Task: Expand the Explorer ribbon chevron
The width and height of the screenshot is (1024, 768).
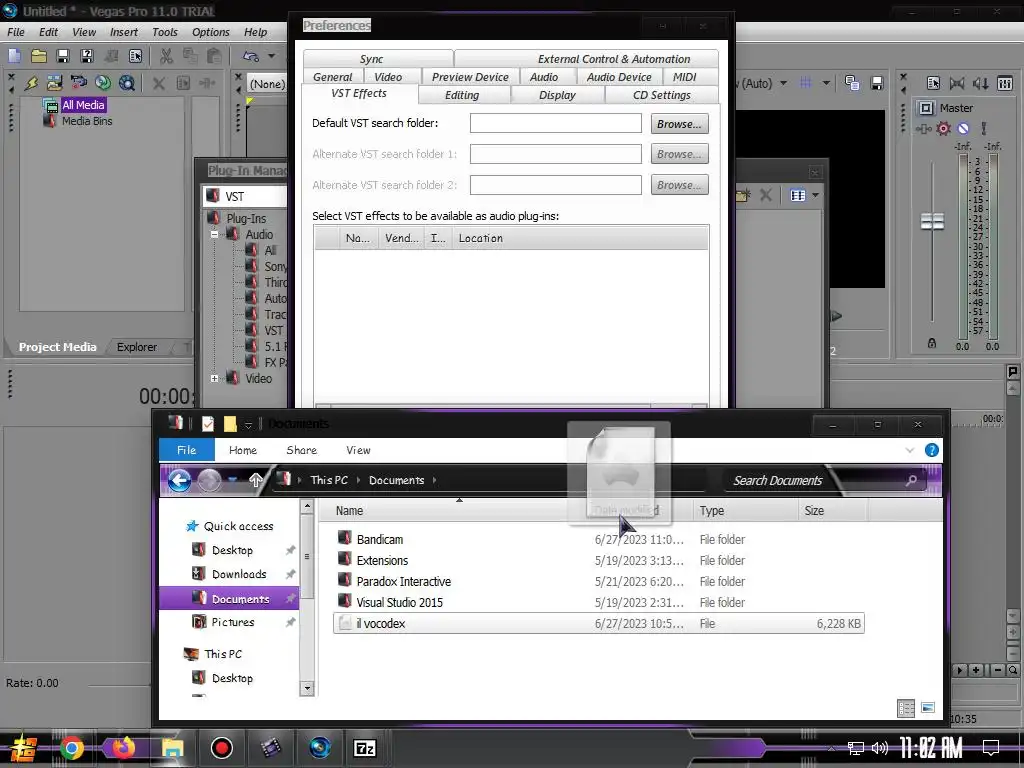Action: point(910,450)
